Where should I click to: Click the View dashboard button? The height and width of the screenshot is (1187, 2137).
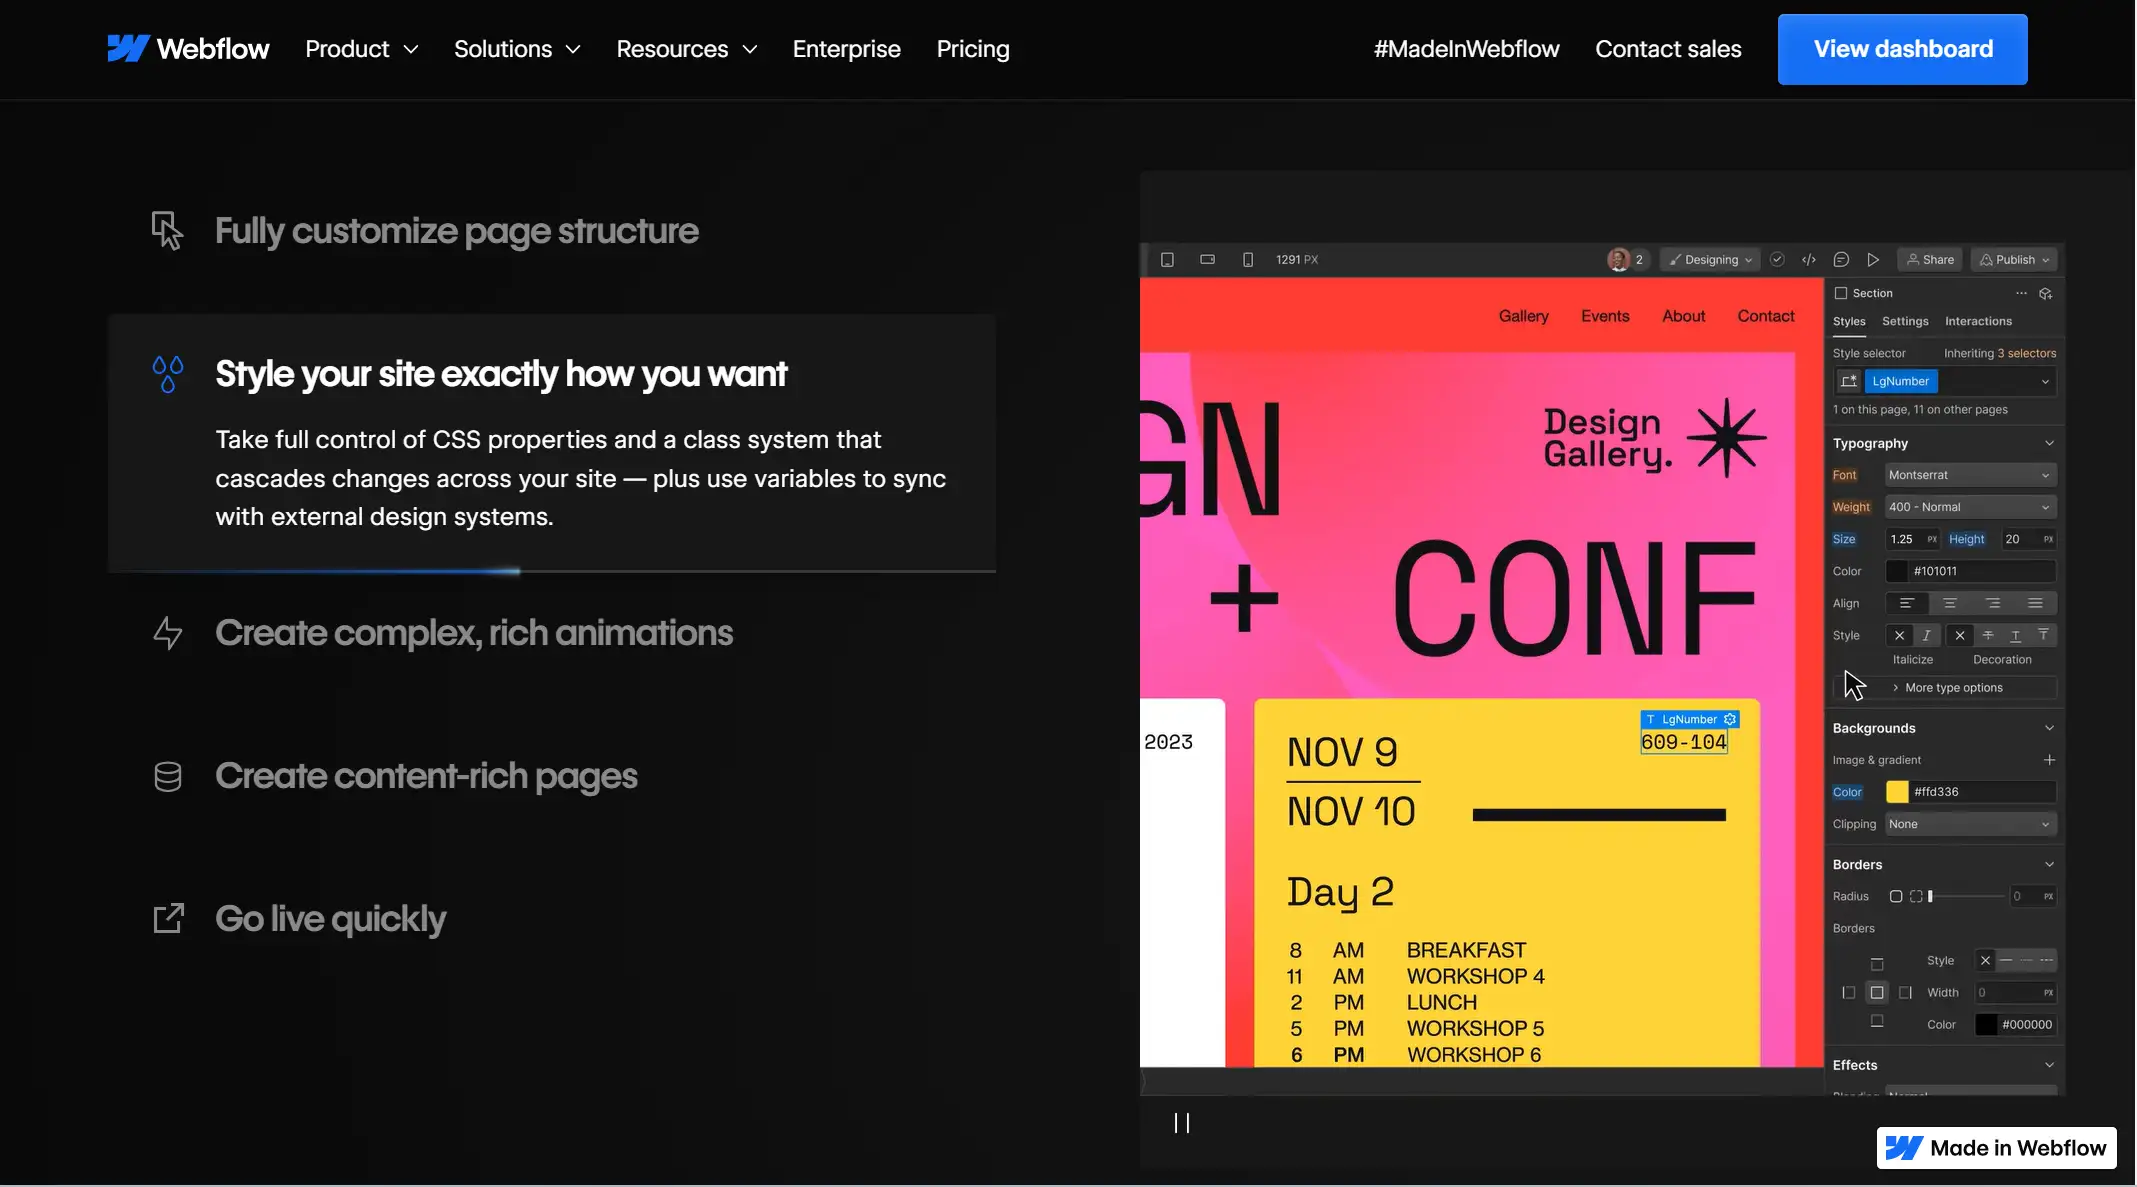[1903, 48]
